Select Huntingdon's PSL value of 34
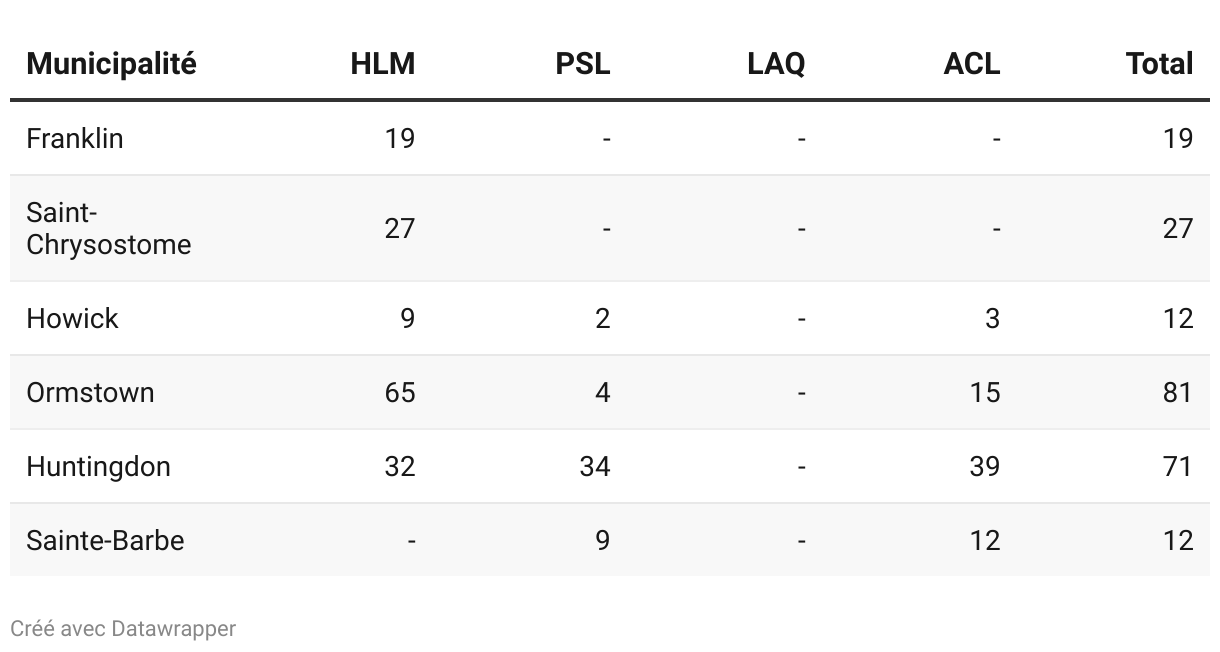This screenshot has width=1220, height=652. coord(595,466)
